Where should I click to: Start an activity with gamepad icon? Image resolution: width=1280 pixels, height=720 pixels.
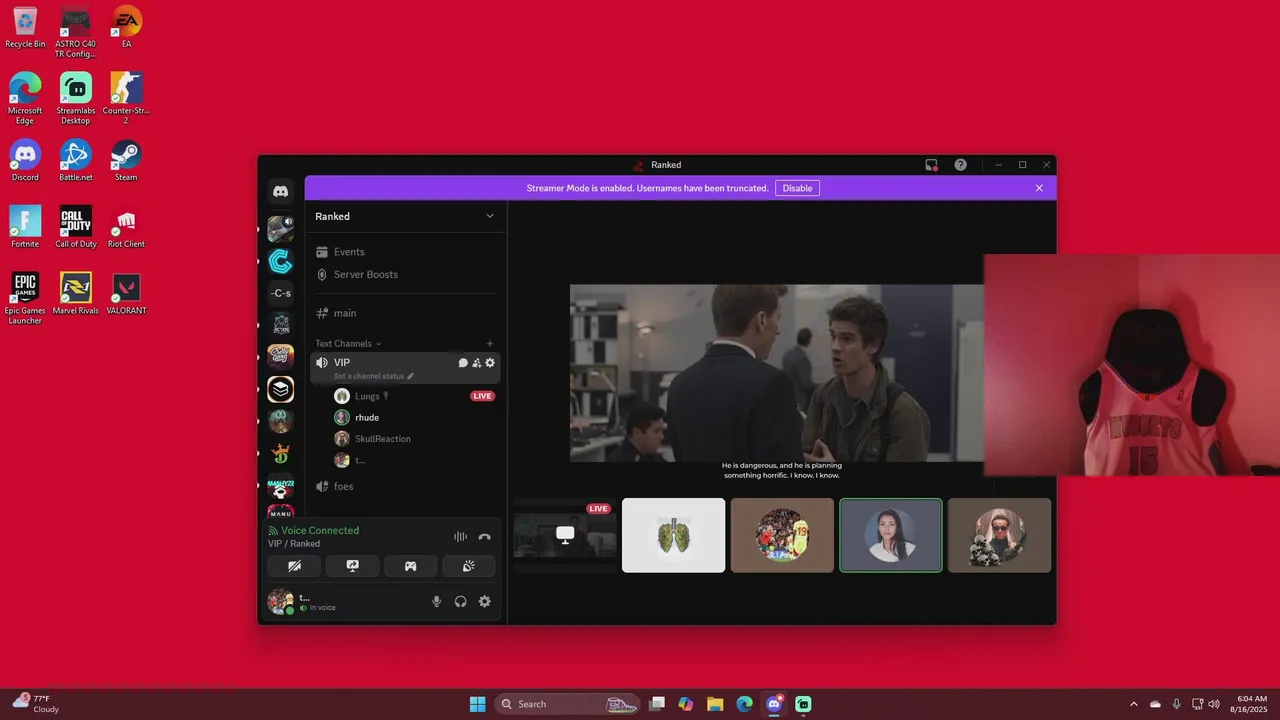(410, 566)
